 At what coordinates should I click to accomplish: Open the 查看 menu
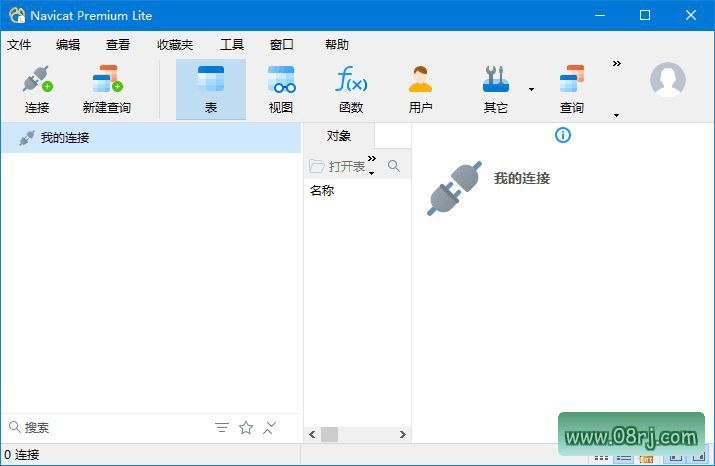pyautogui.click(x=118, y=45)
